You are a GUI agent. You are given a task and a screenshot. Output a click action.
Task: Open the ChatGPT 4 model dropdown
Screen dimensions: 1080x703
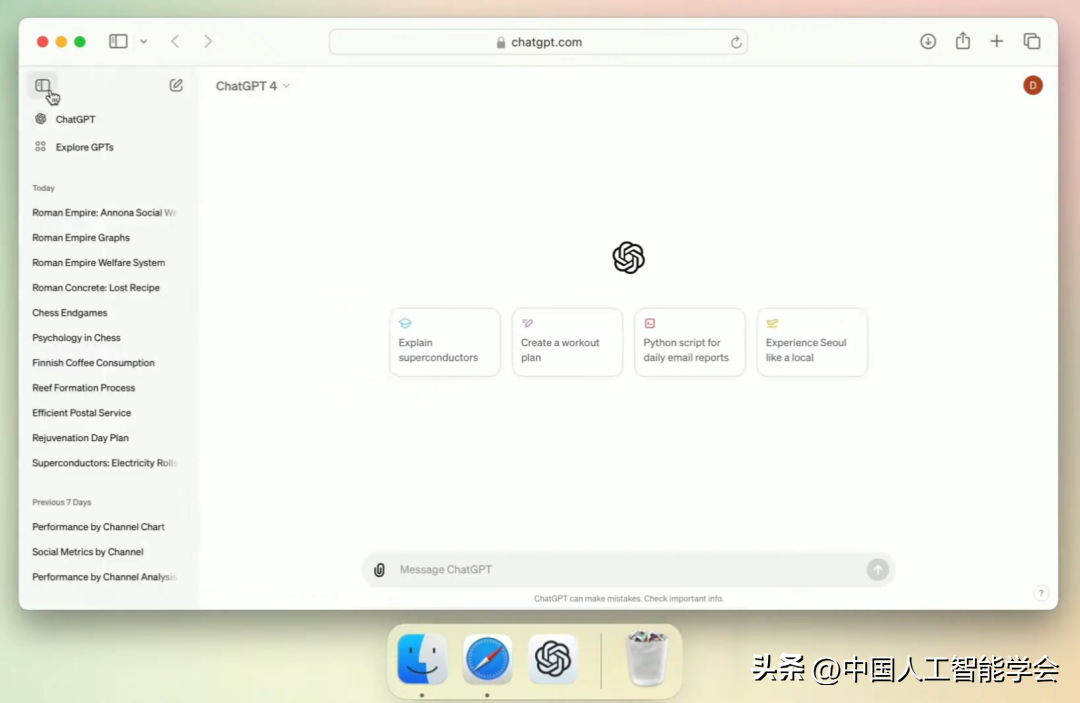point(252,86)
